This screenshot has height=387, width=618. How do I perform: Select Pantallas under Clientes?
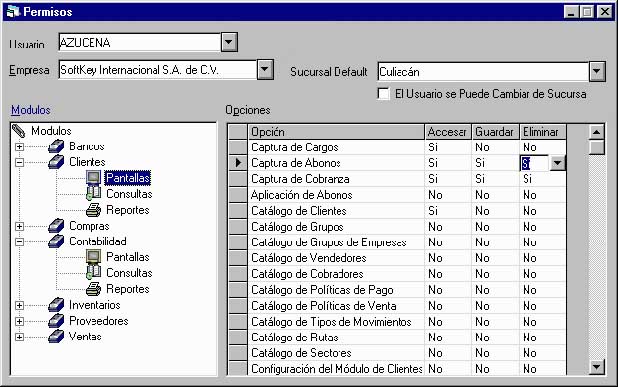click(x=128, y=178)
